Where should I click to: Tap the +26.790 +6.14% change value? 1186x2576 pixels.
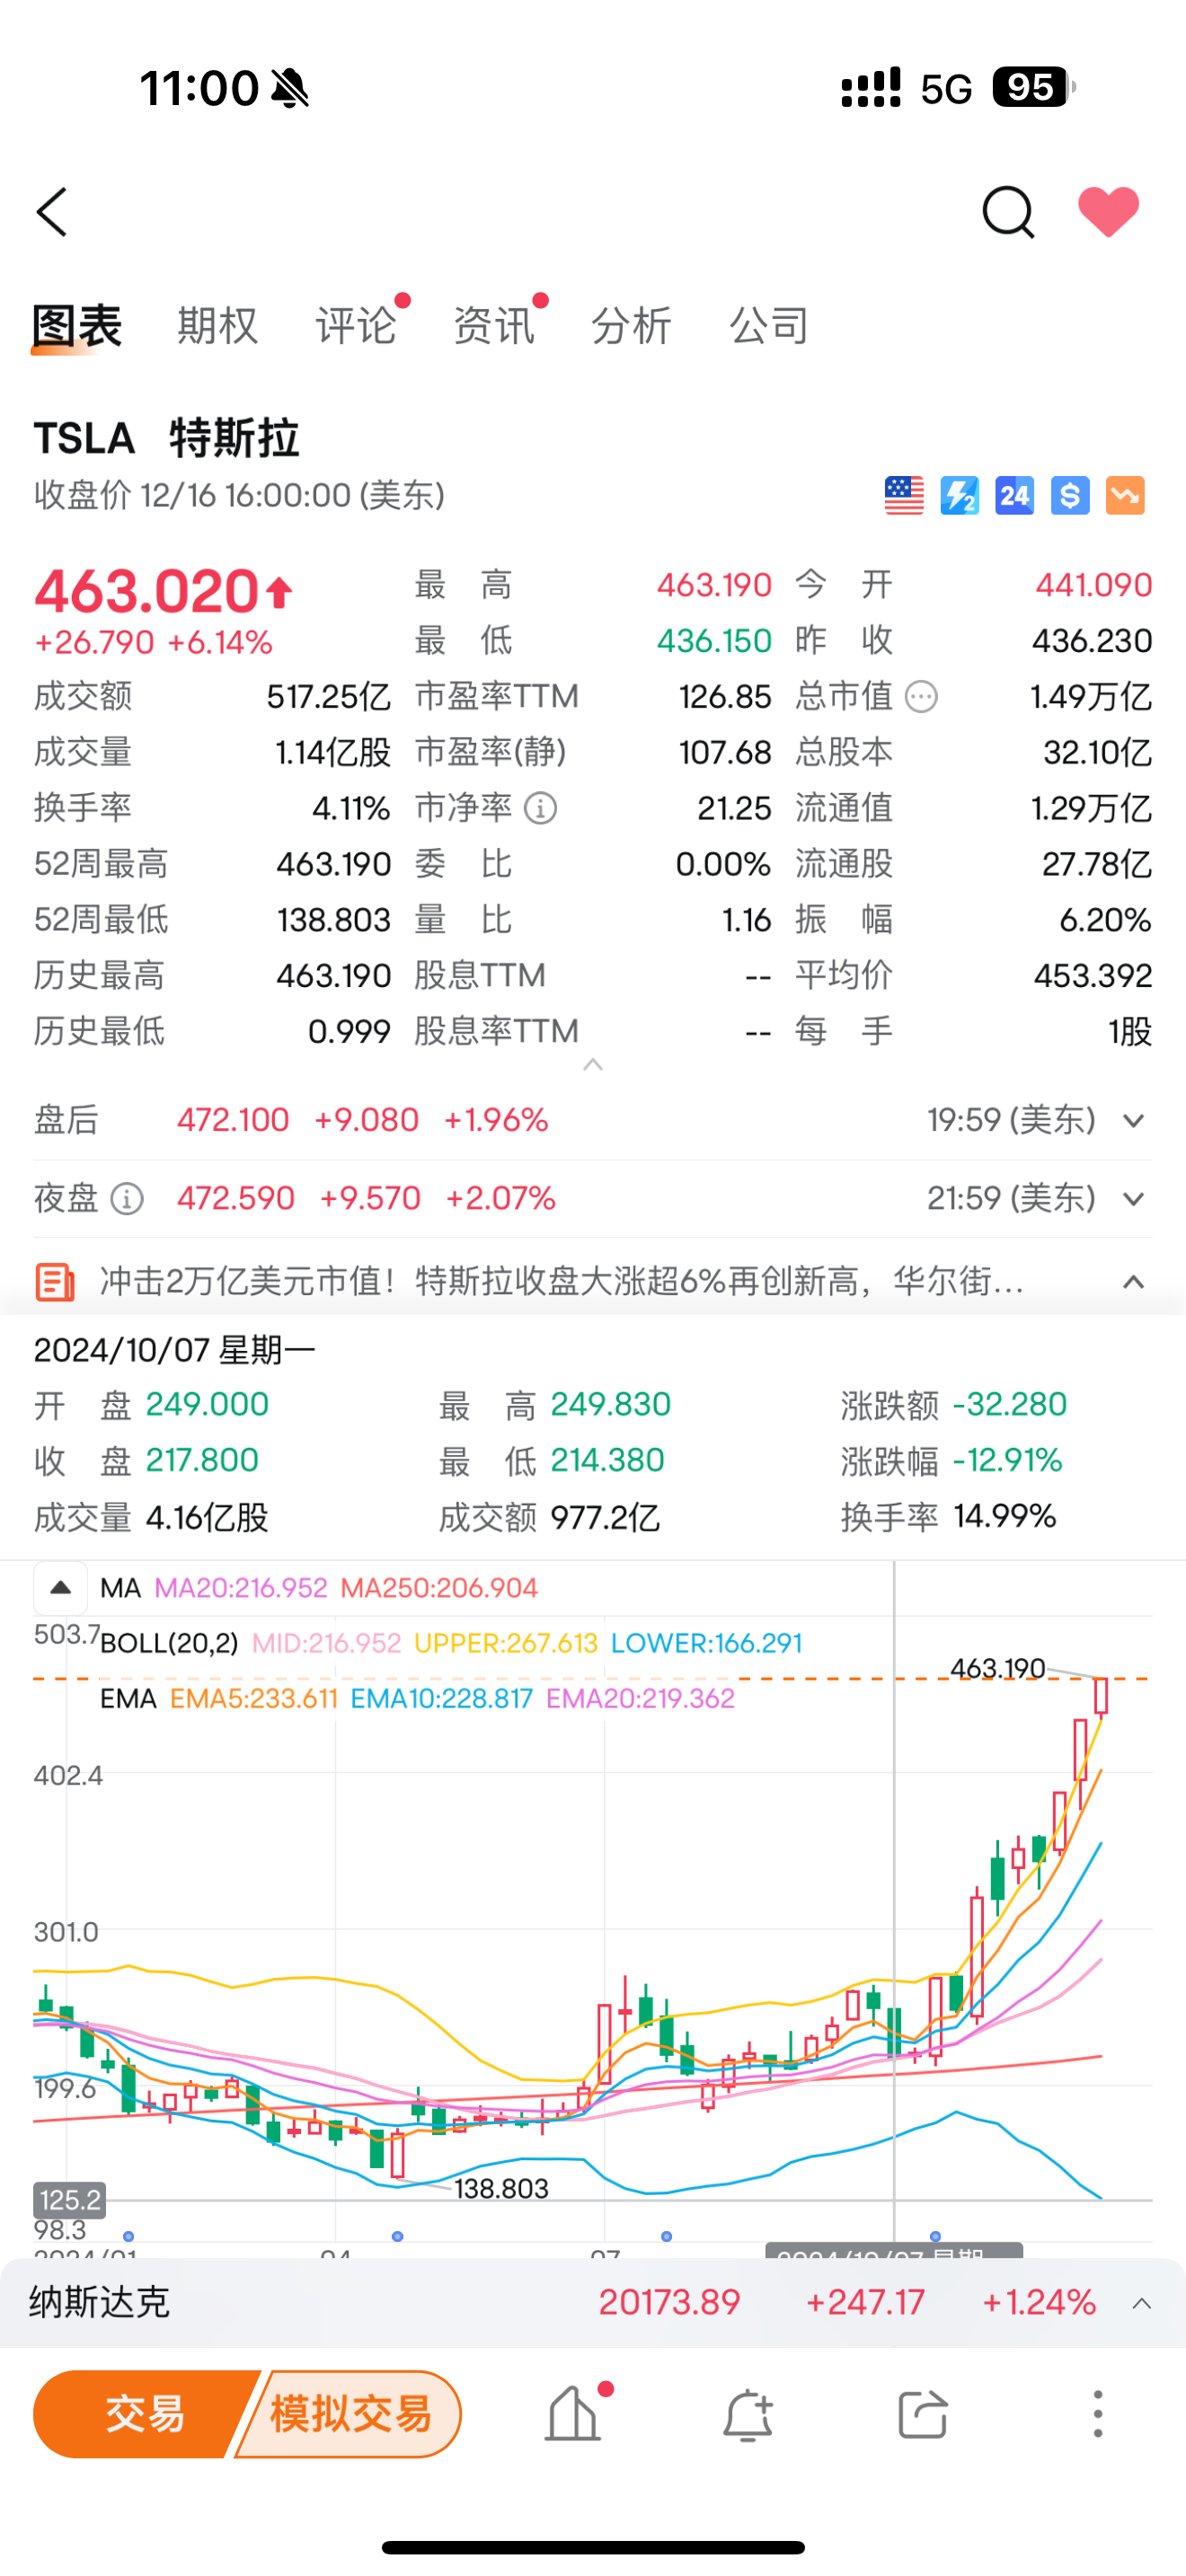153,642
